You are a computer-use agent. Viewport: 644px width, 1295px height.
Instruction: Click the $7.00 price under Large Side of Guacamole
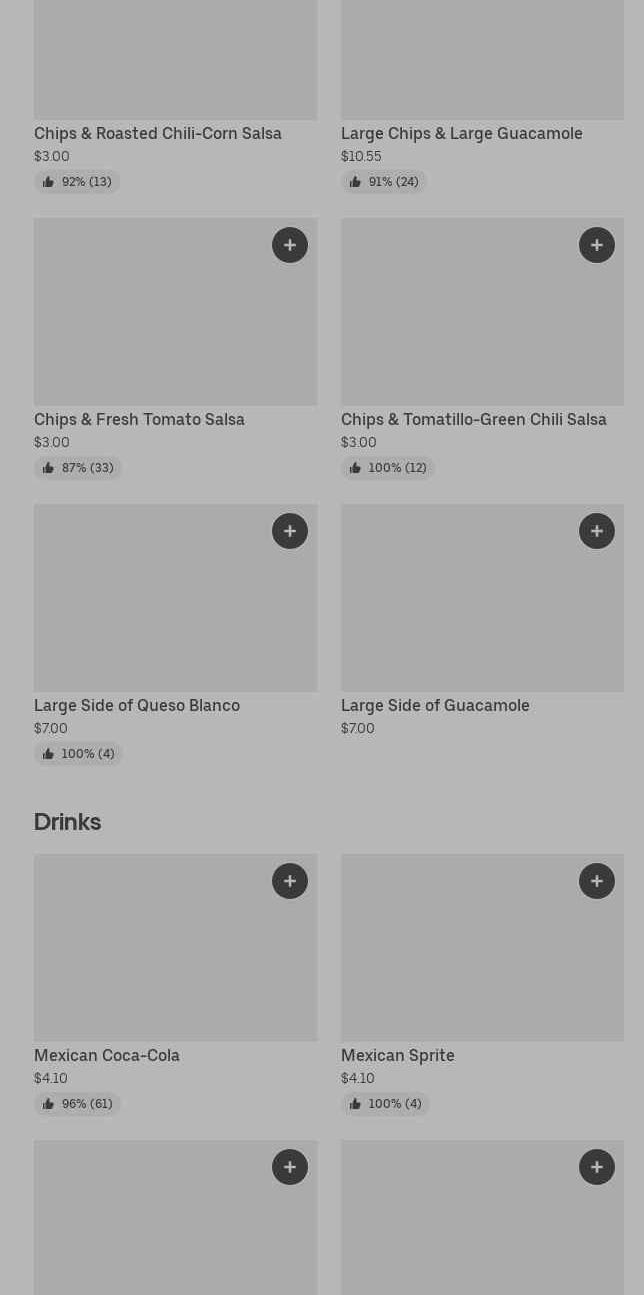358,729
